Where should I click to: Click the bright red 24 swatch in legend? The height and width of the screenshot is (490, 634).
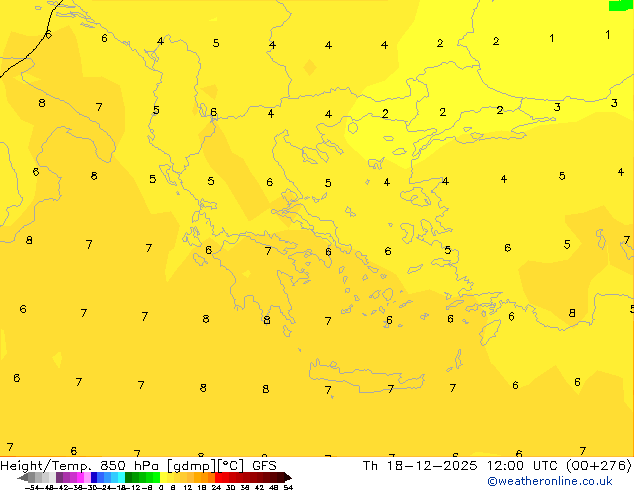tap(218, 477)
